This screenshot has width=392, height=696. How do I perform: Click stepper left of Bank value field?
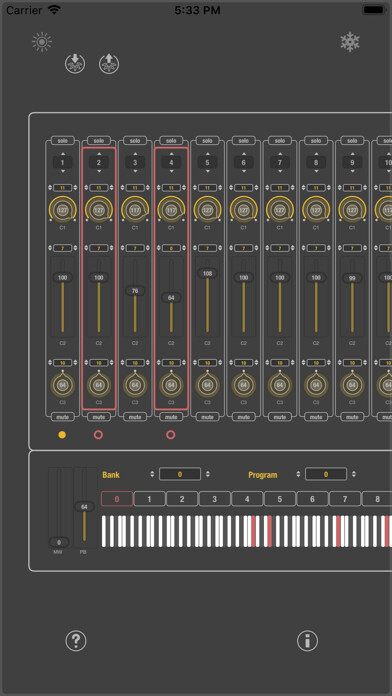[152, 474]
